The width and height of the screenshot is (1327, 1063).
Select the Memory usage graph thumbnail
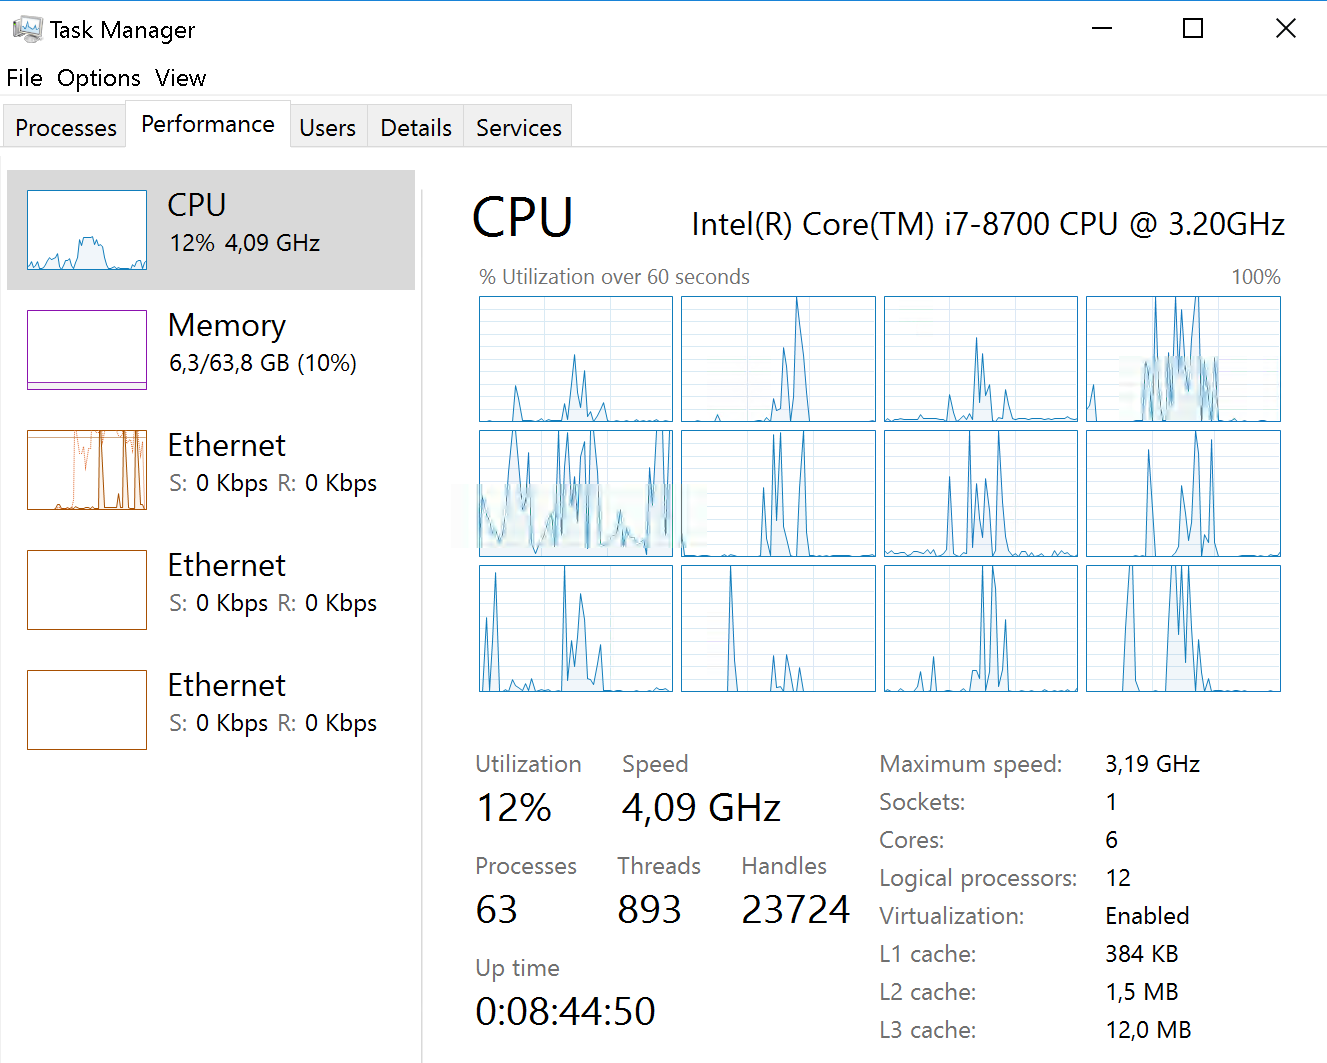pyautogui.click(x=87, y=350)
